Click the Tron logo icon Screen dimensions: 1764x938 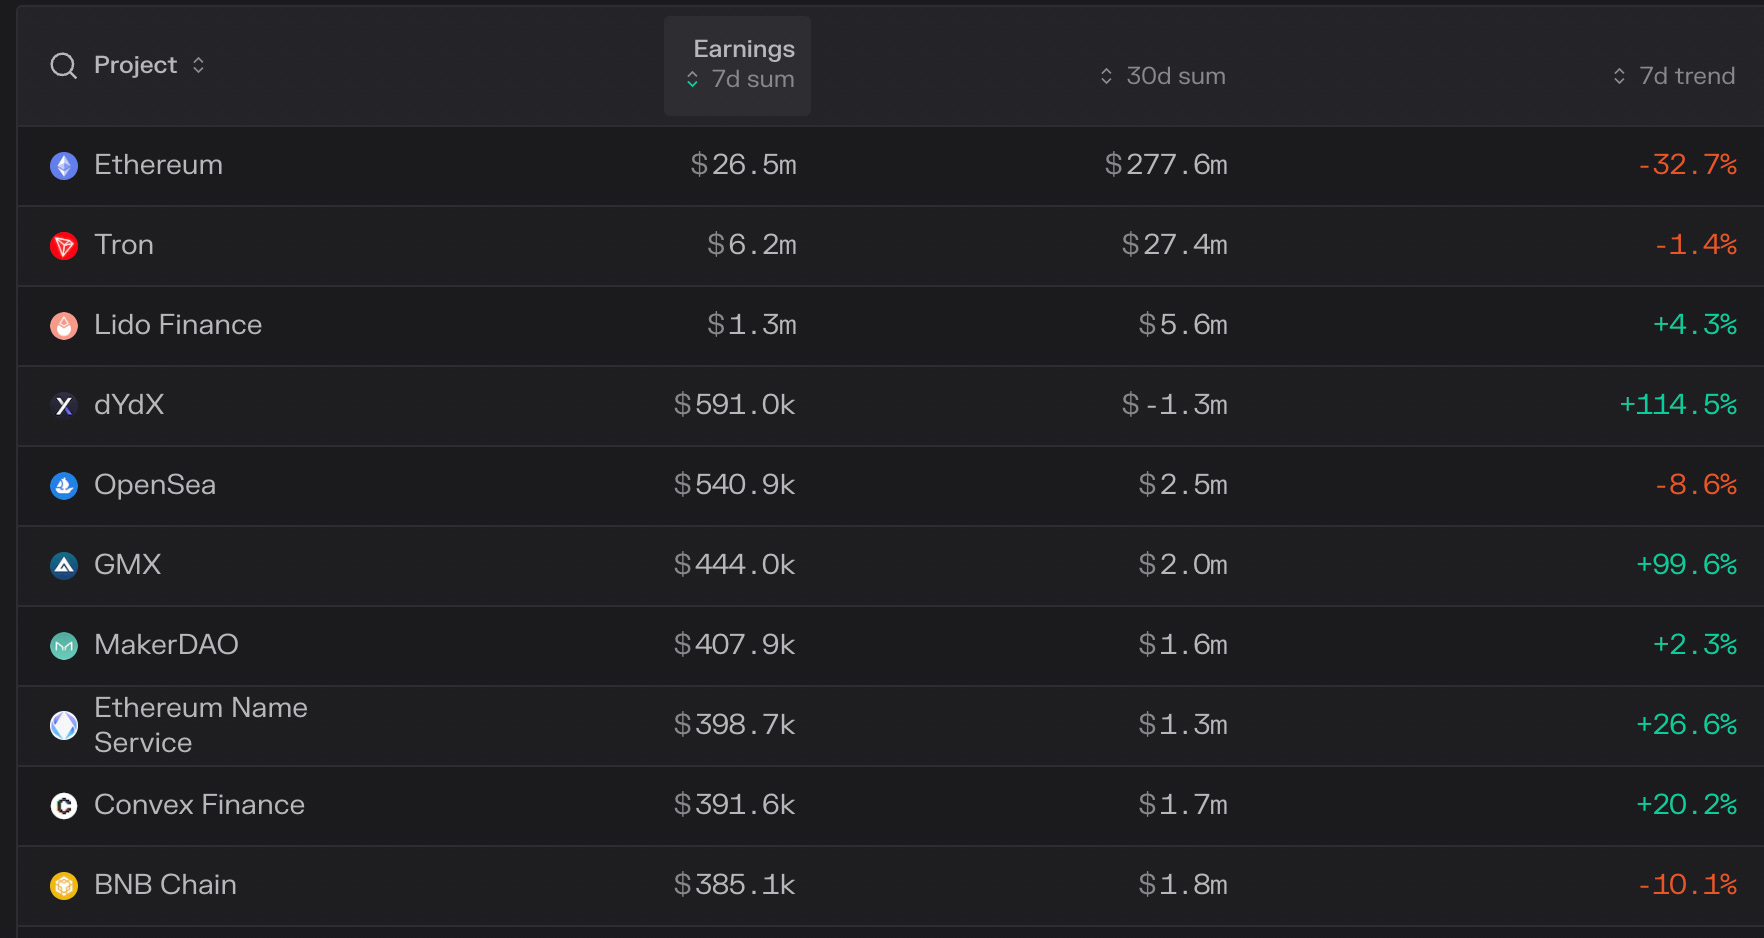click(64, 246)
